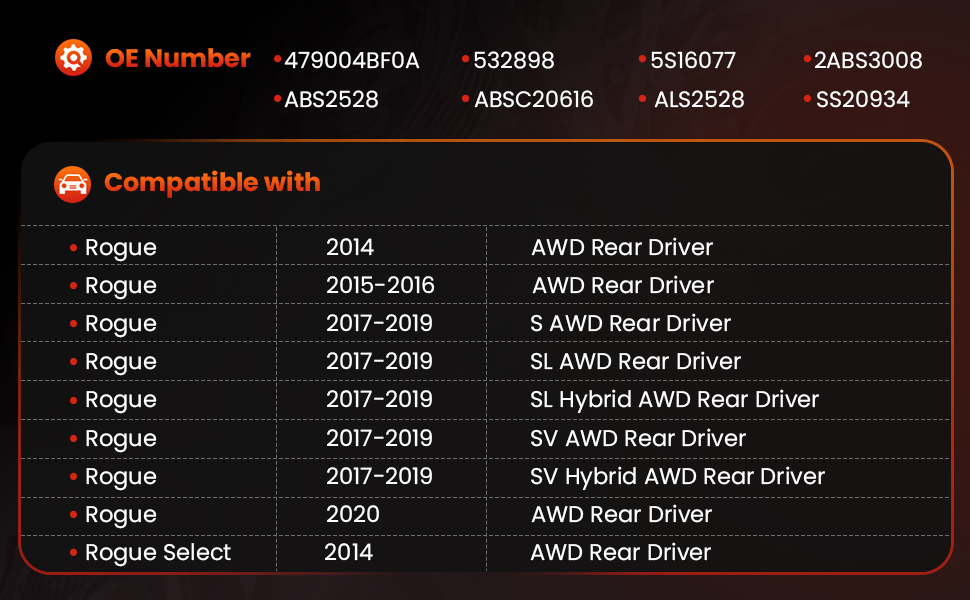
Task: Select OE number ABS2528
Action: click(x=331, y=100)
